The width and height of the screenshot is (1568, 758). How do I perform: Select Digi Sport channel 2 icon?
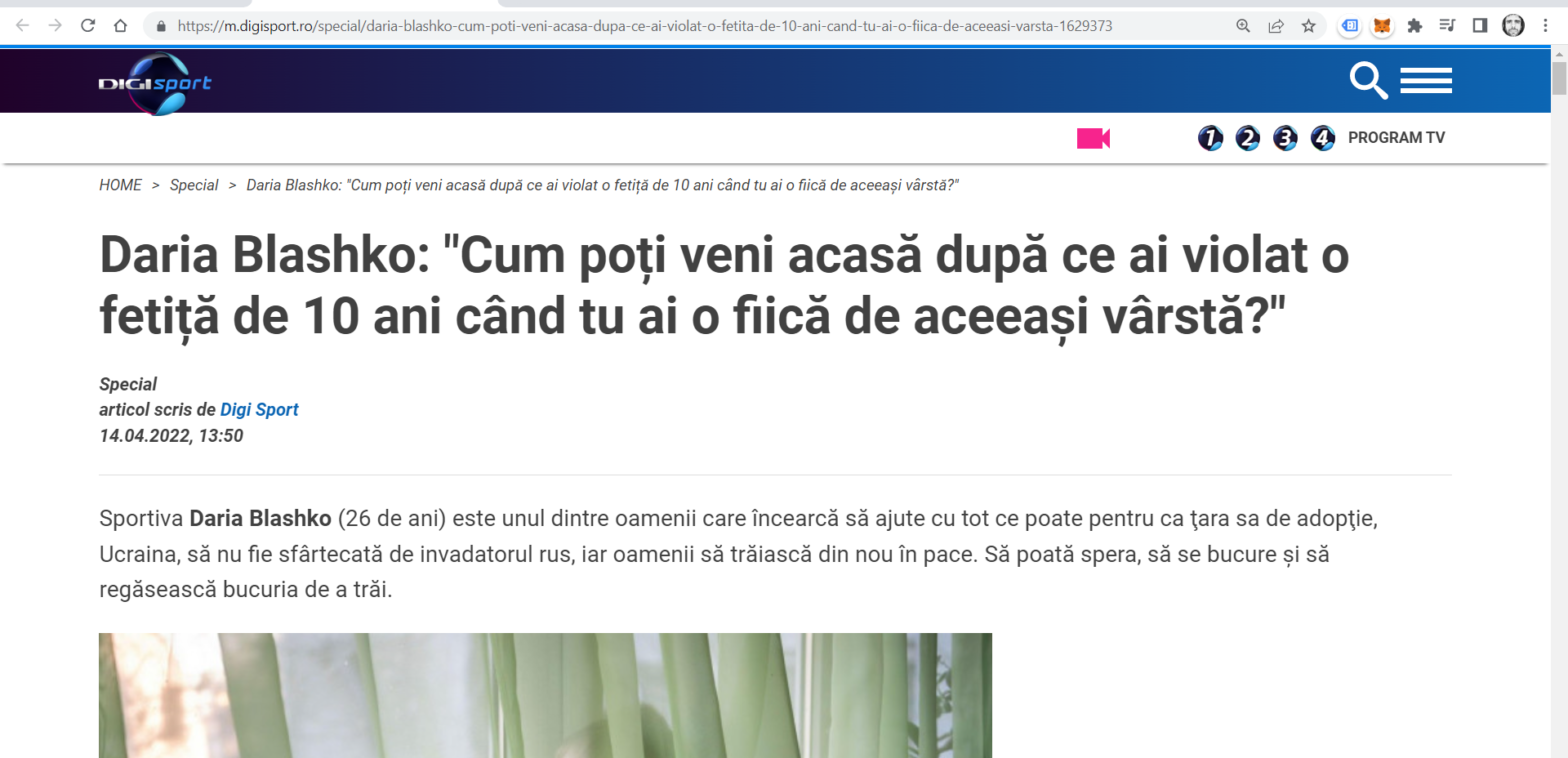1247,138
